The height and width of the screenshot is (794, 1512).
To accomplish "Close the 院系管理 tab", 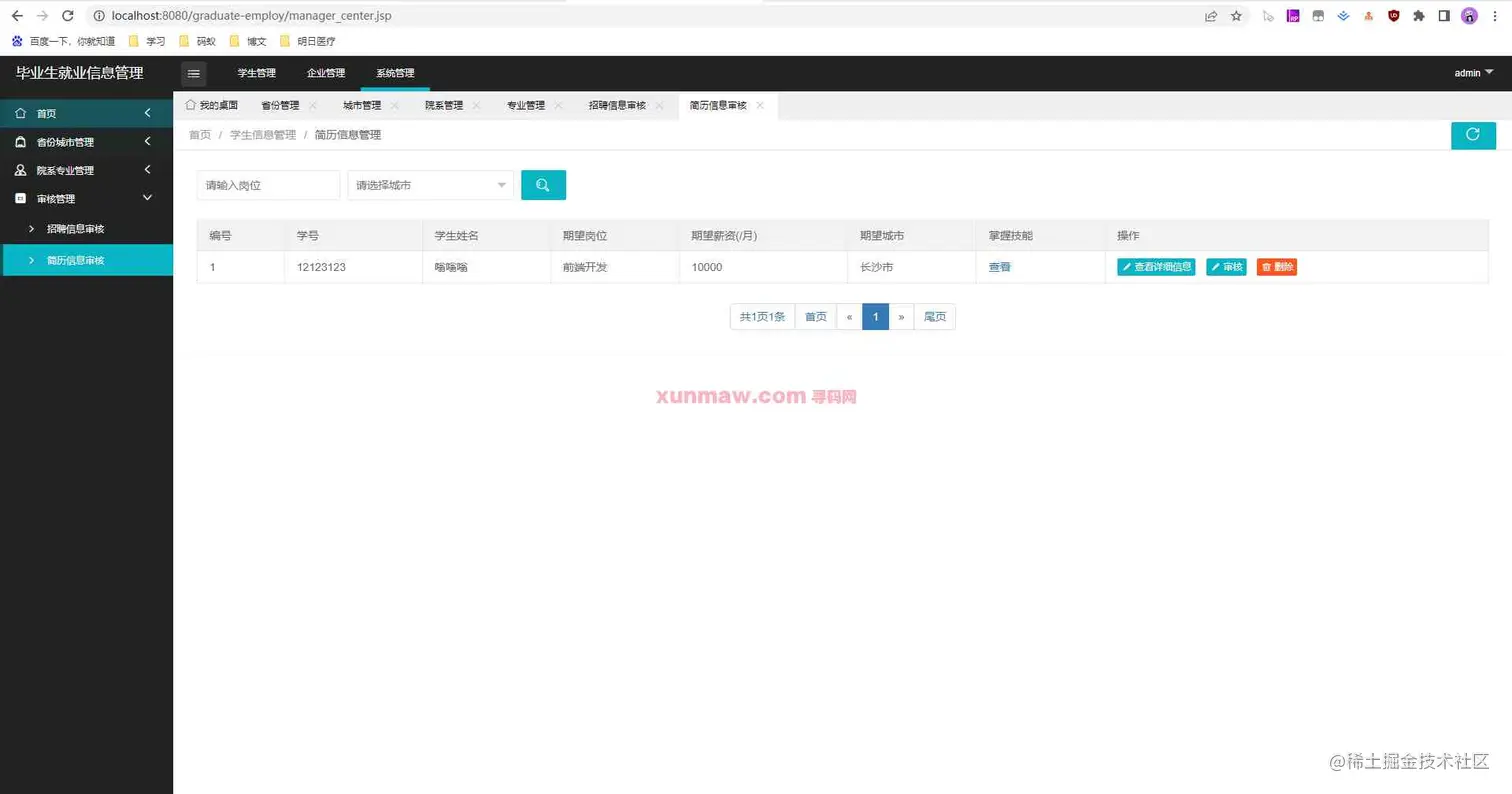I will 476,105.
